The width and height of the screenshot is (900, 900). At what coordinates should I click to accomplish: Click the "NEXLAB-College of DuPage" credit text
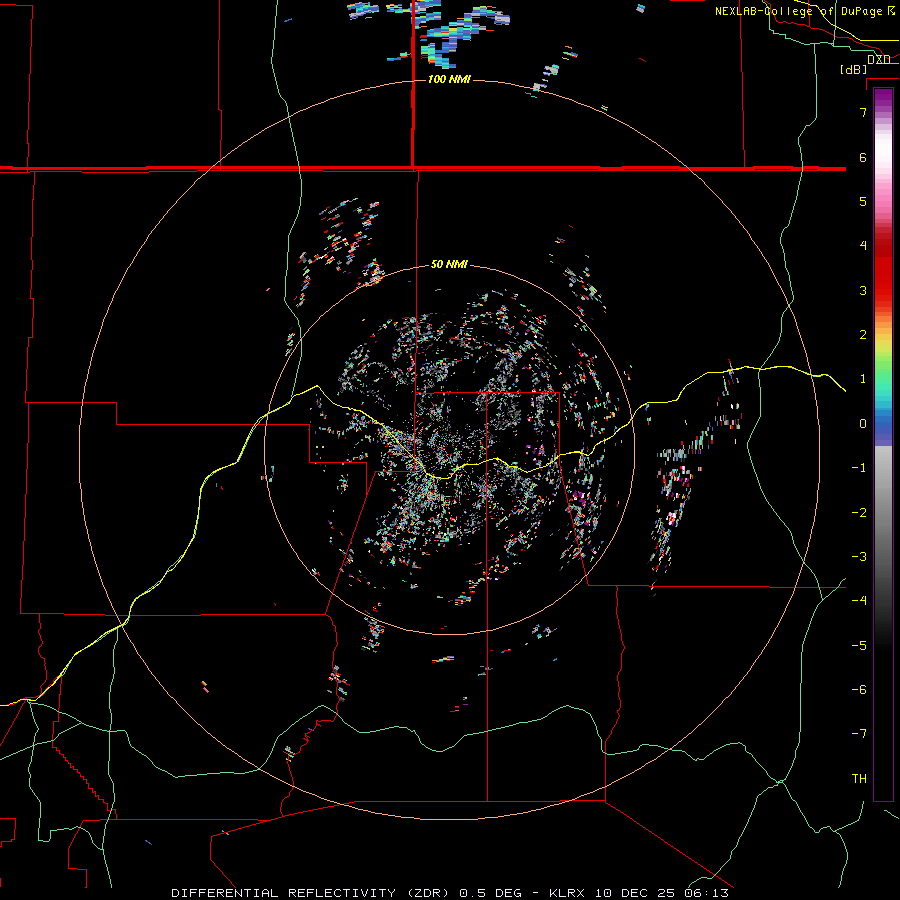pos(798,11)
